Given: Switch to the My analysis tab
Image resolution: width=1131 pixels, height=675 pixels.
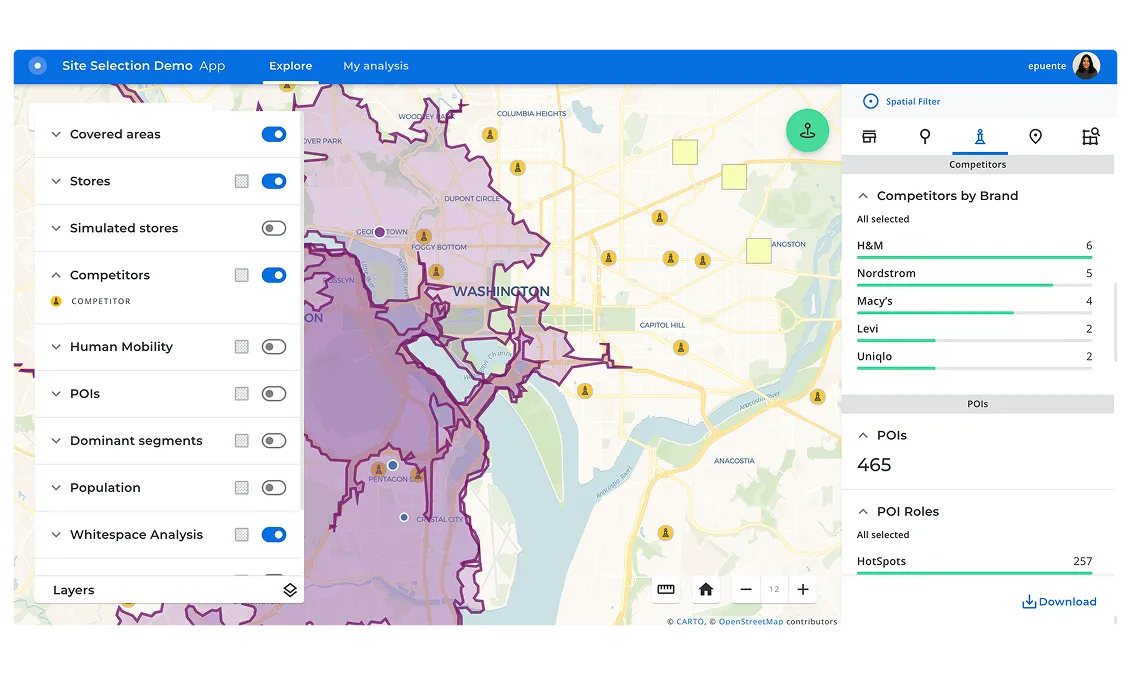Looking at the screenshot, I should pyautogui.click(x=376, y=65).
